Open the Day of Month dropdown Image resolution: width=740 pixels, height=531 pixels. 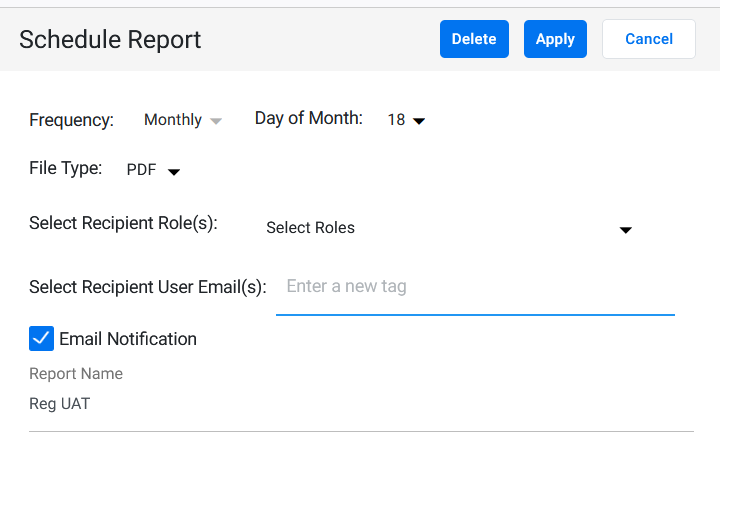[406, 120]
